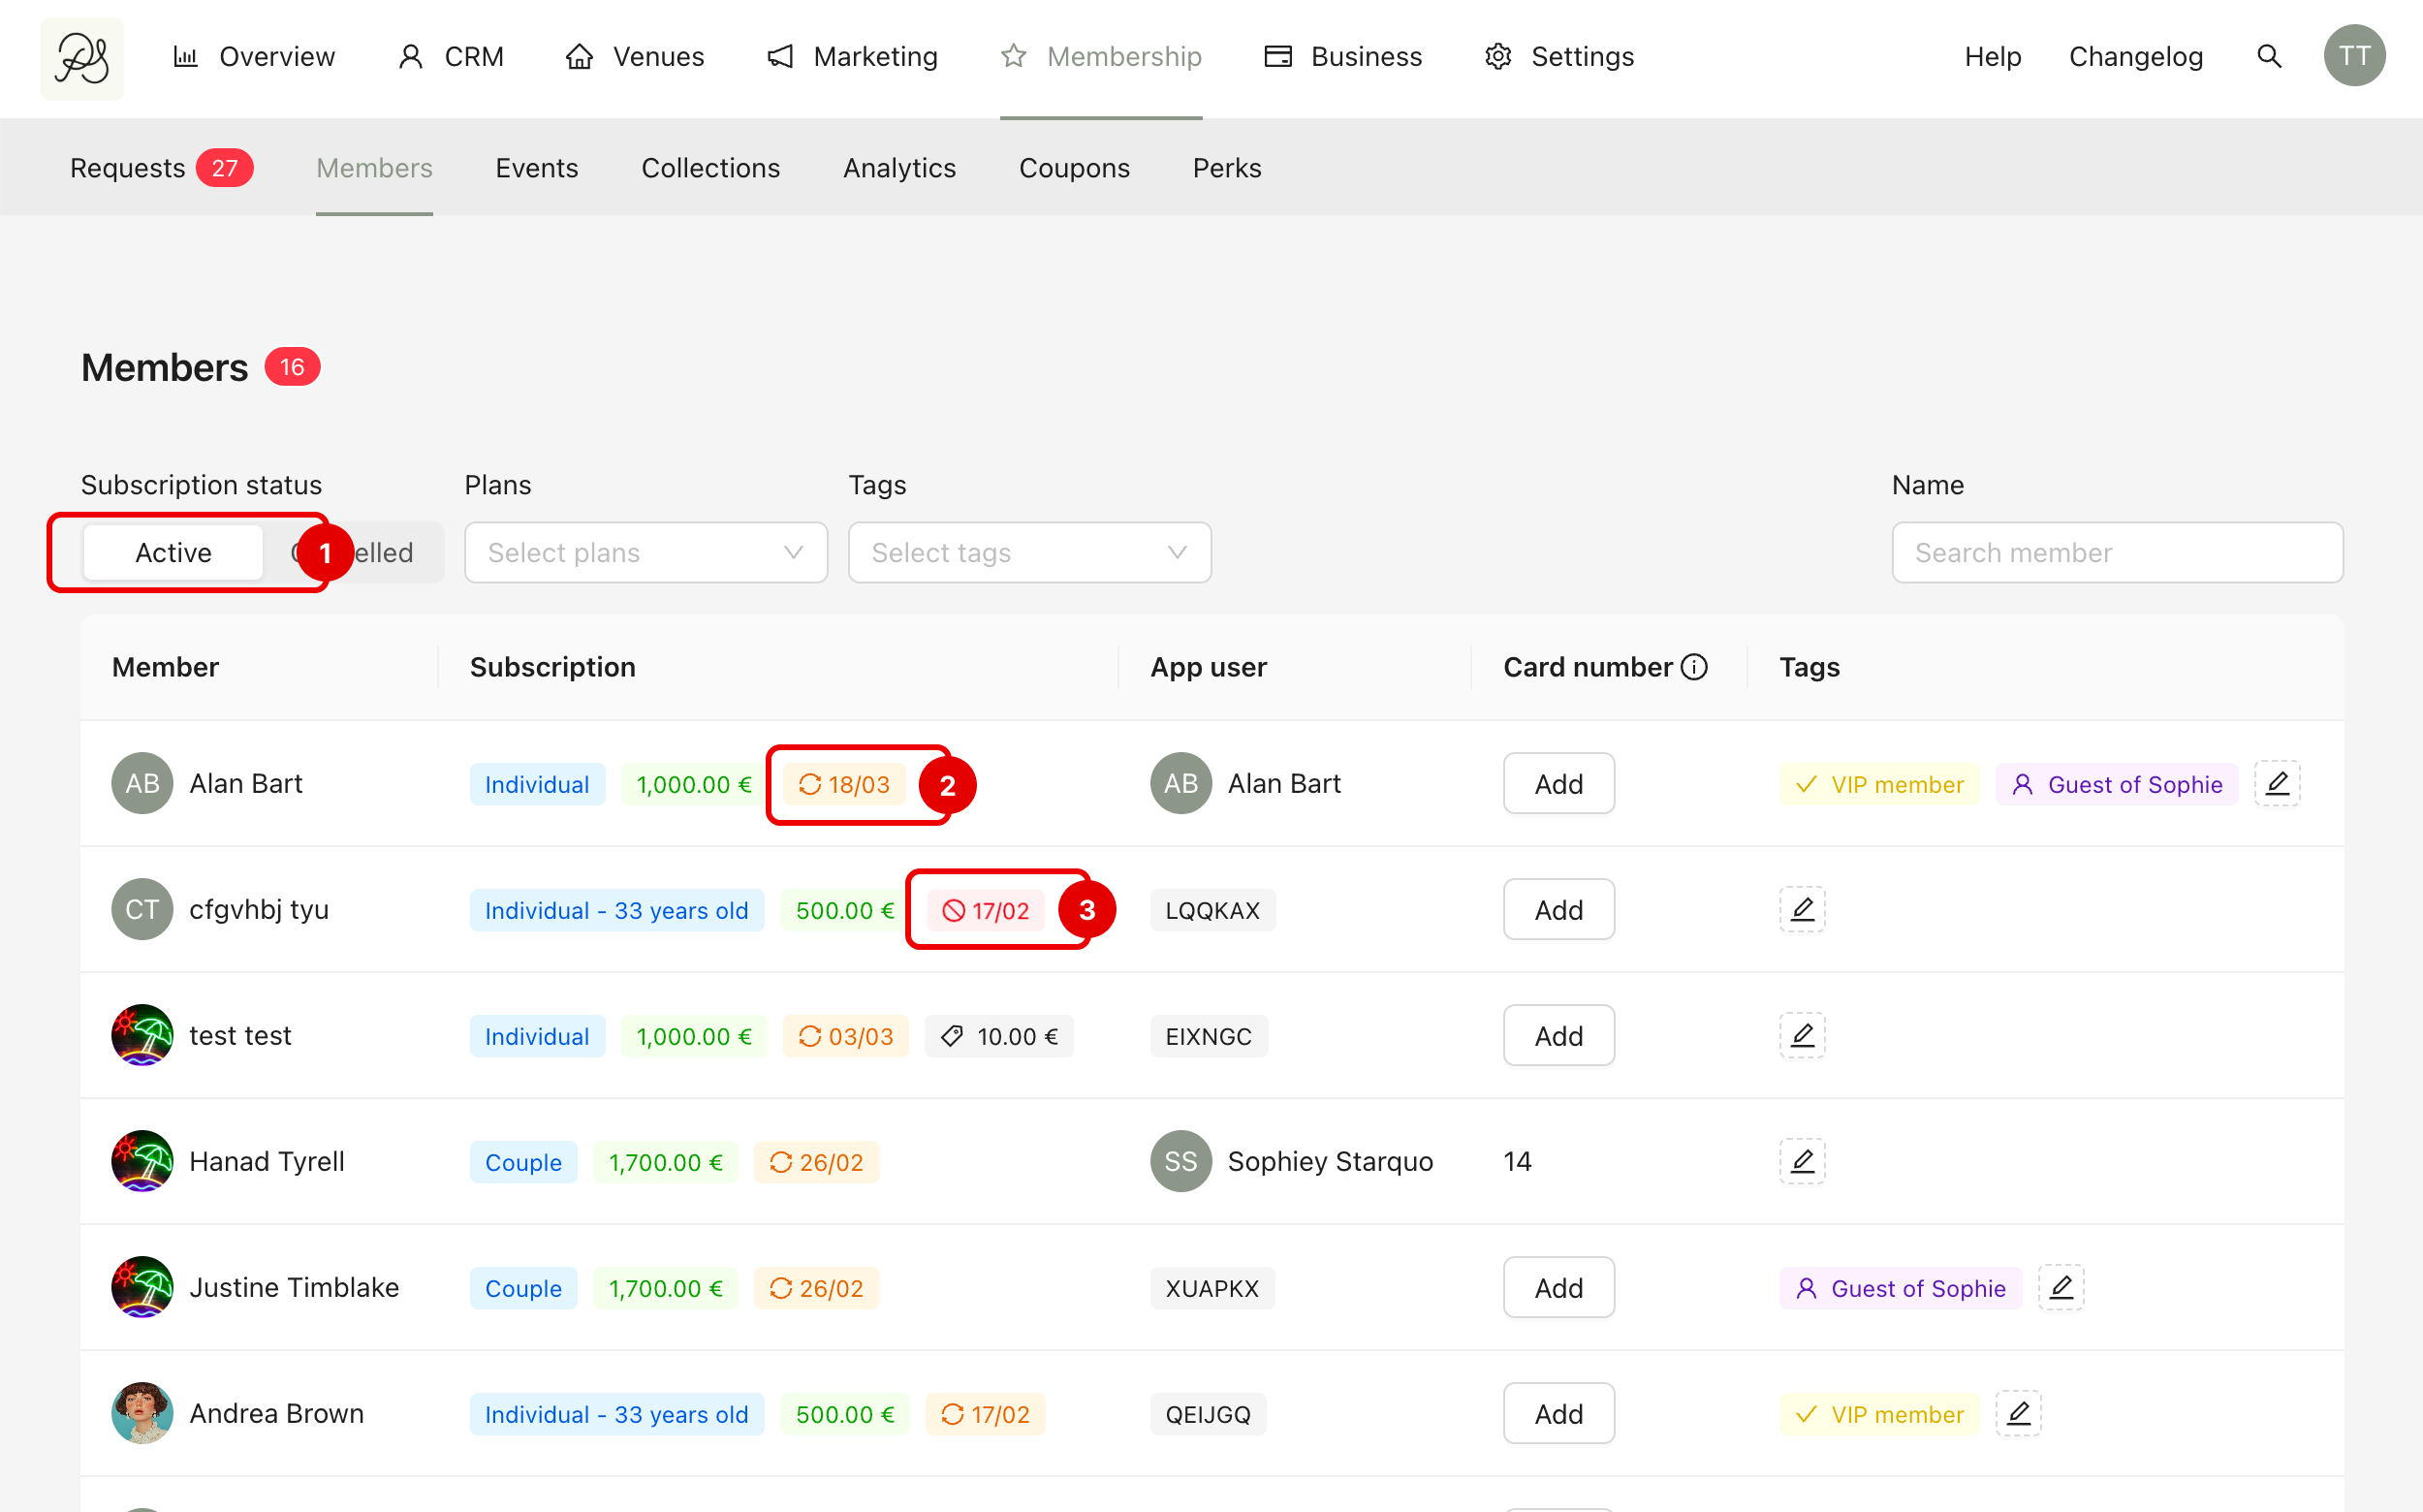
Task: Select the Active subscription status toggle
Action: tap(173, 553)
